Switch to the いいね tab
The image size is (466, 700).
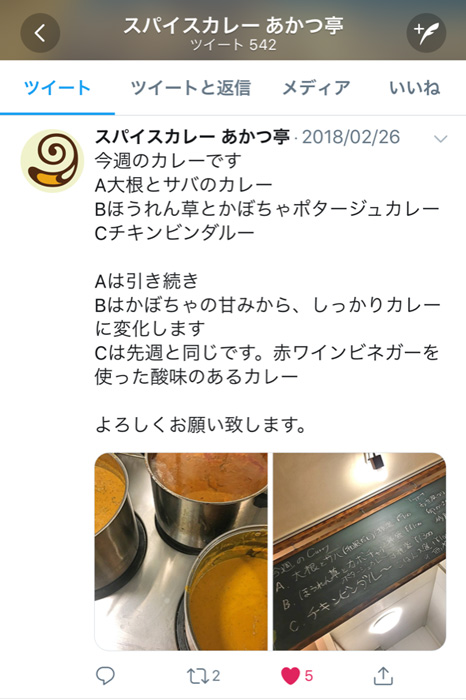coord(415,88)
